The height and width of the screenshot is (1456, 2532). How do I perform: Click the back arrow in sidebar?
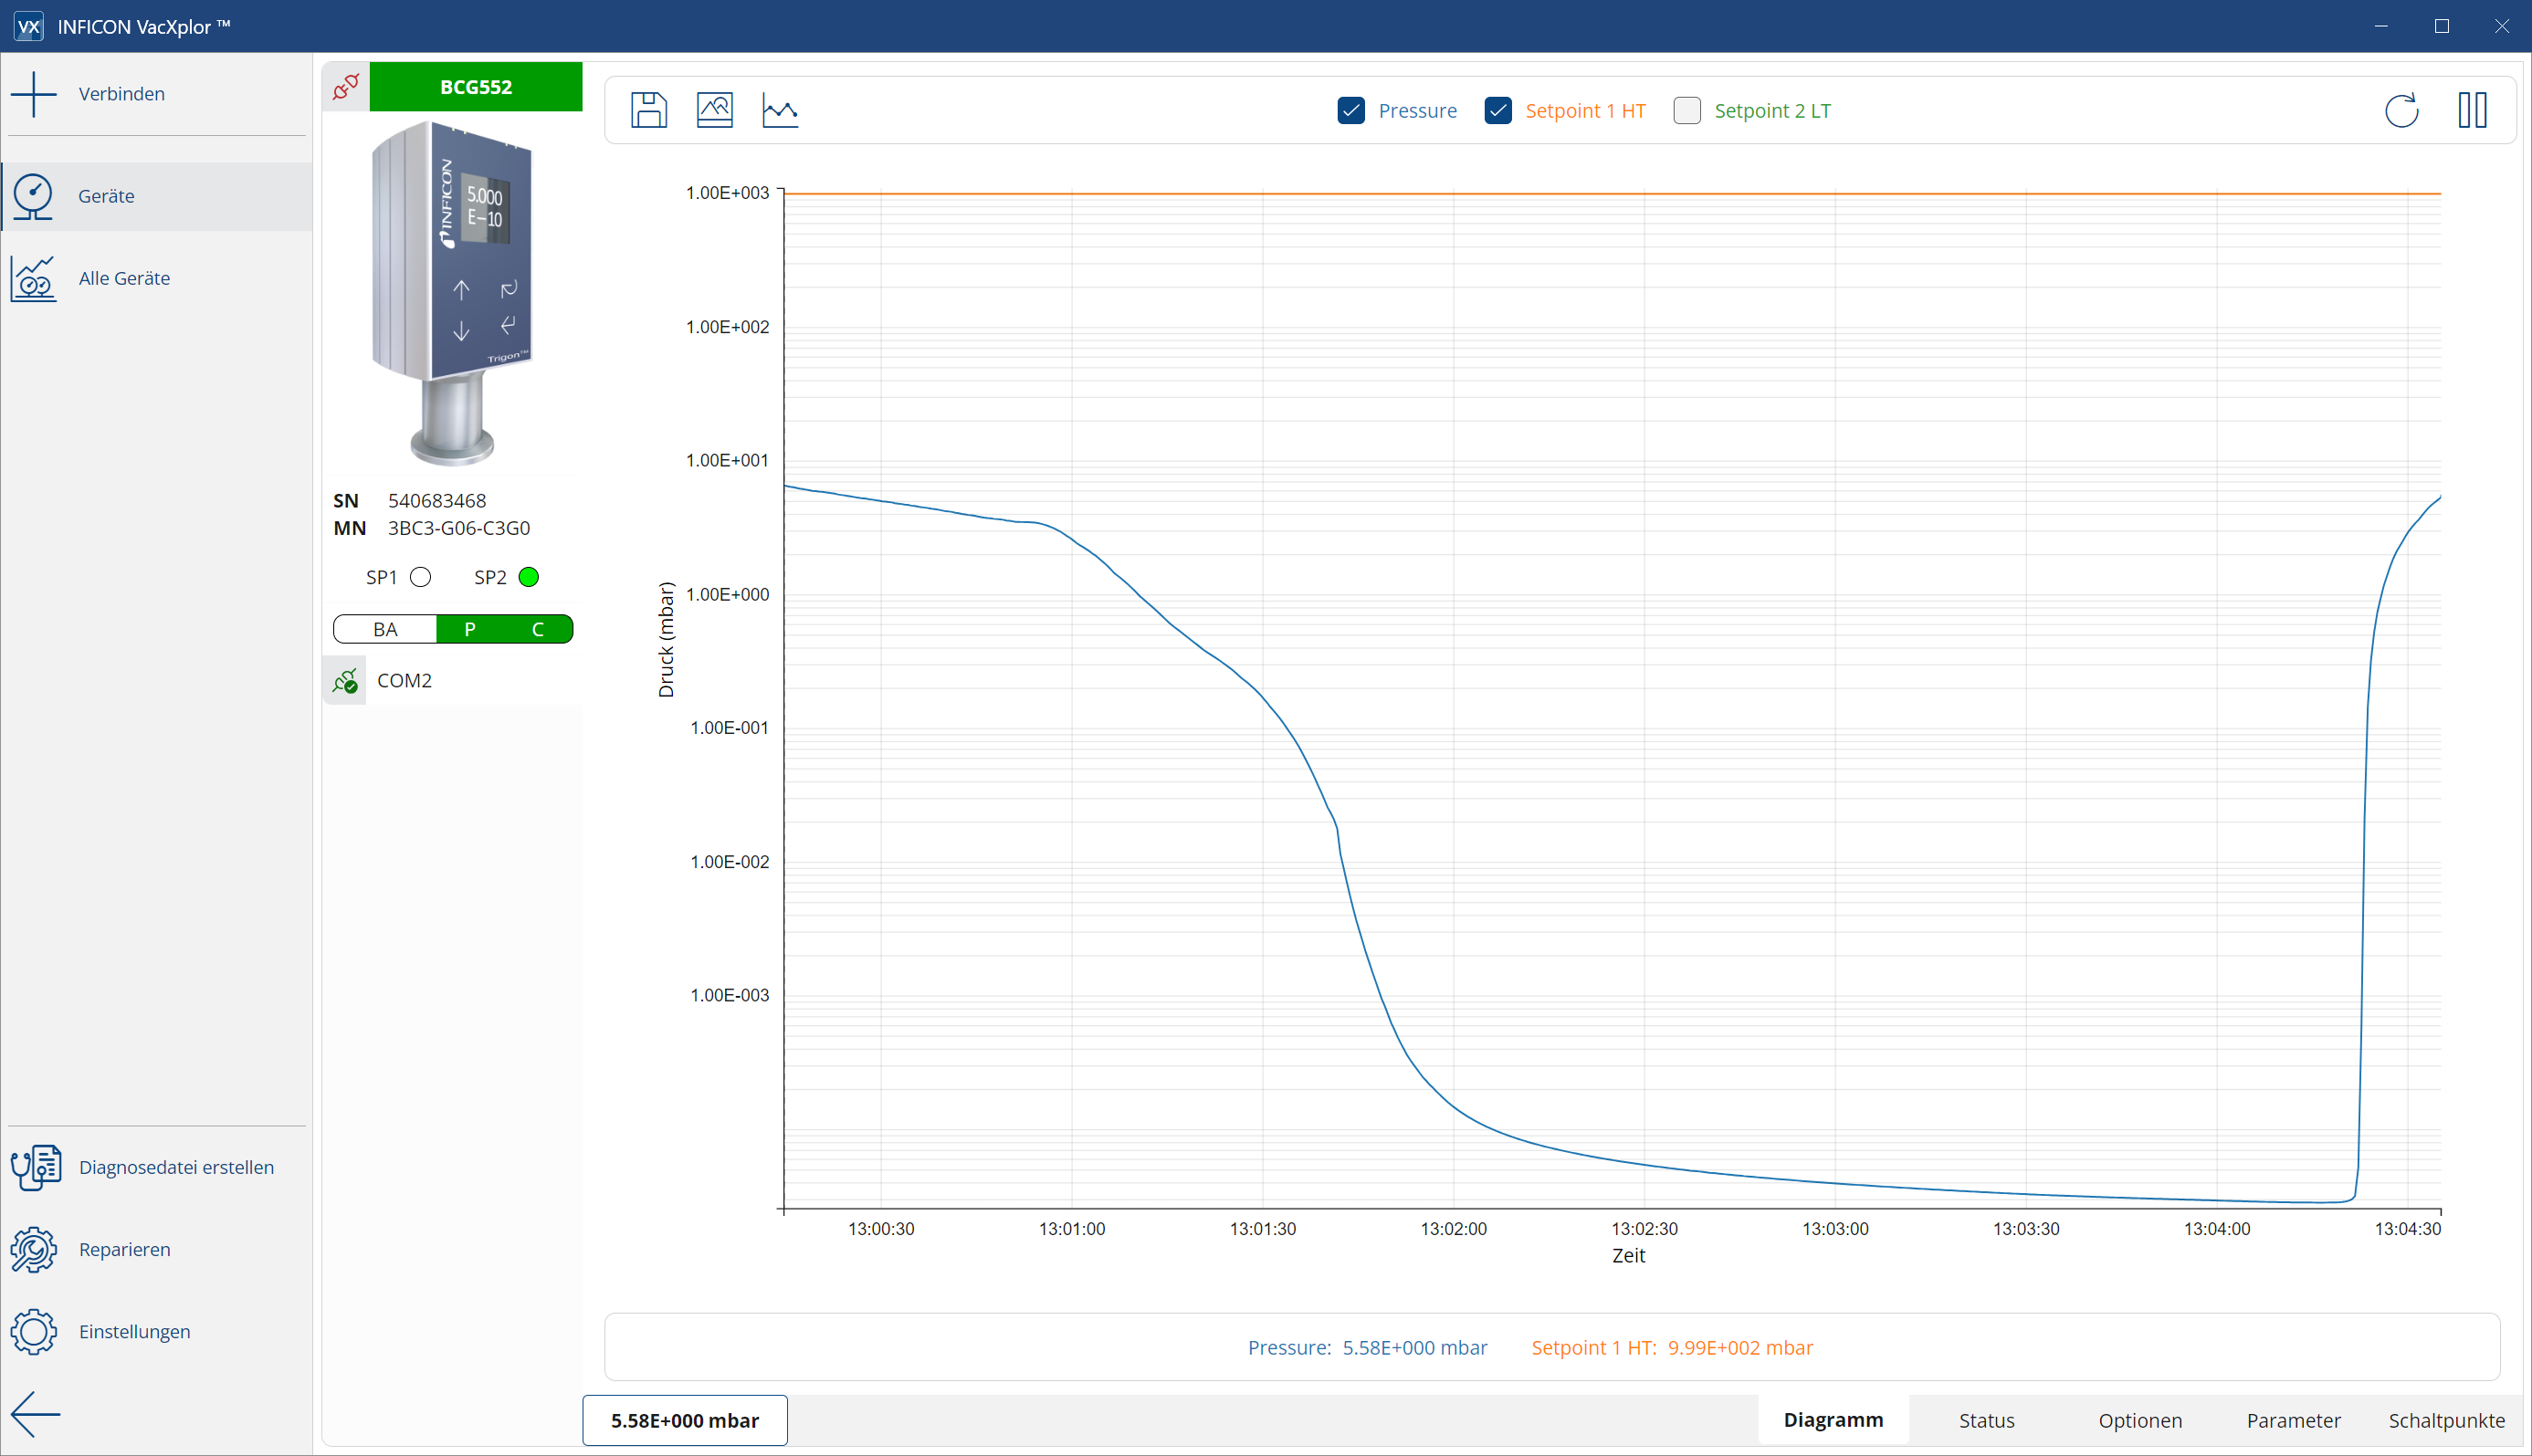pyautogui.click(x=35, y=1413)
